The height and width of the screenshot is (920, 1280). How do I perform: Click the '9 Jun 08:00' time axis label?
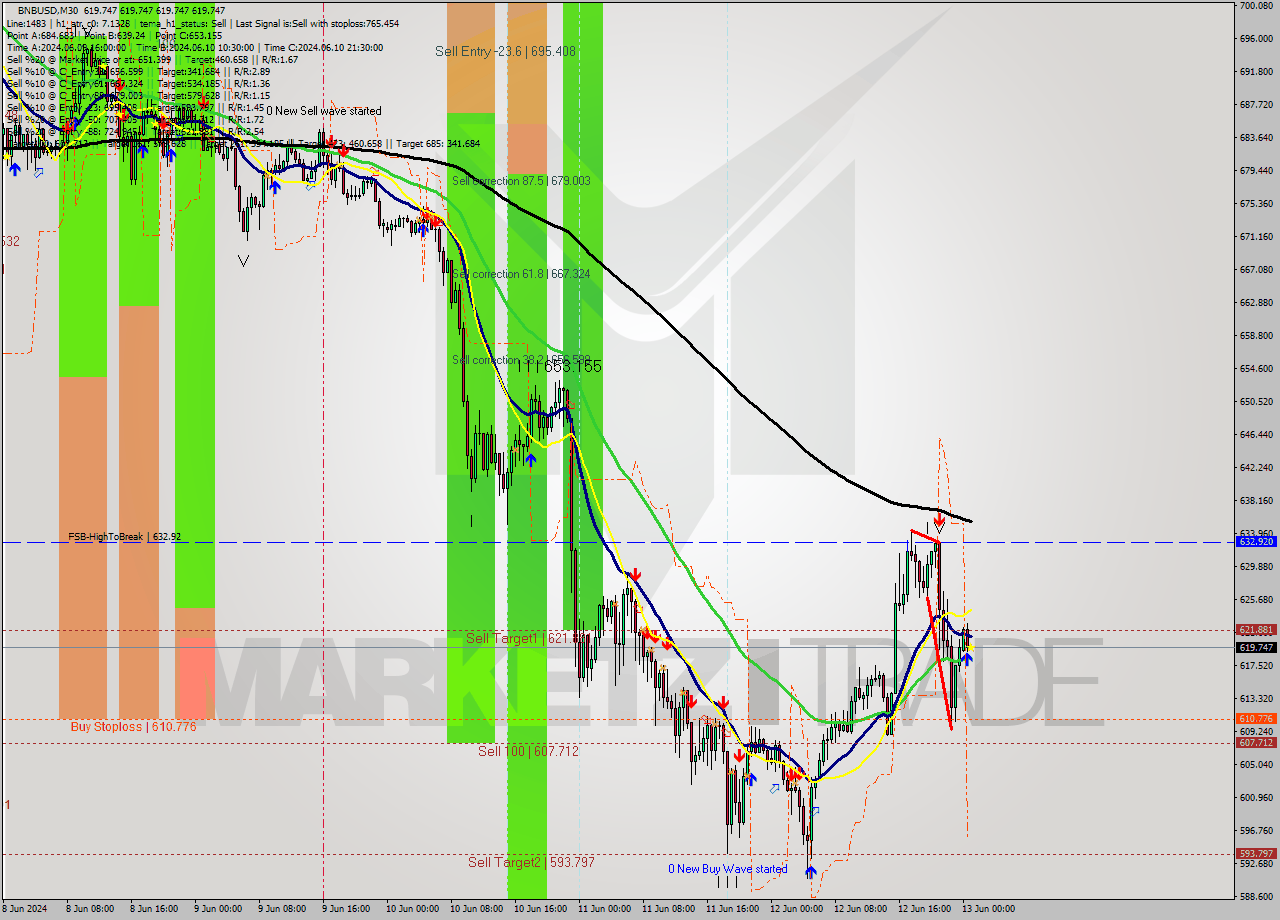pos(282,909)
